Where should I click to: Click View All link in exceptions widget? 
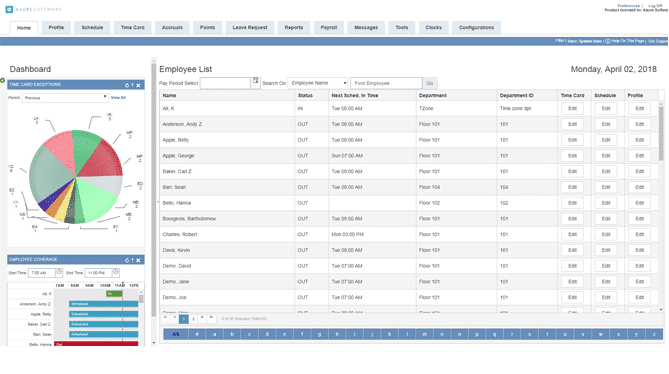coord(118,98)
